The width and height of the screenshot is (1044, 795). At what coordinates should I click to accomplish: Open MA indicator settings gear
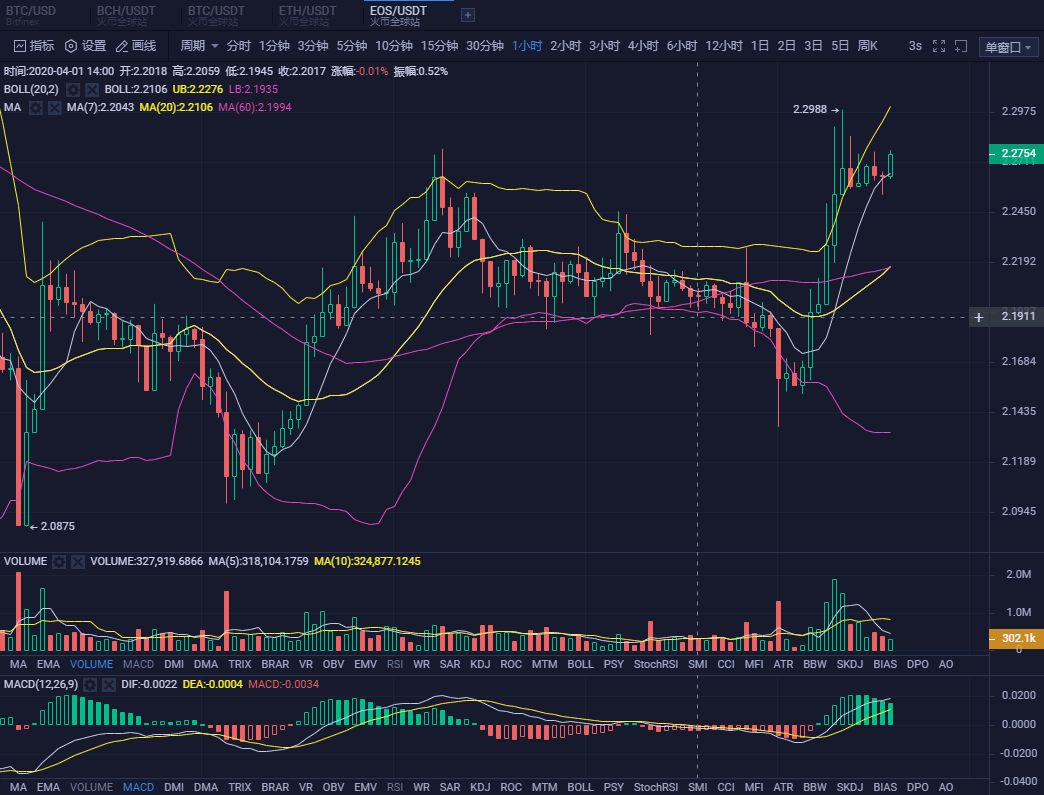pyautogui.click(x=36, y=107)
